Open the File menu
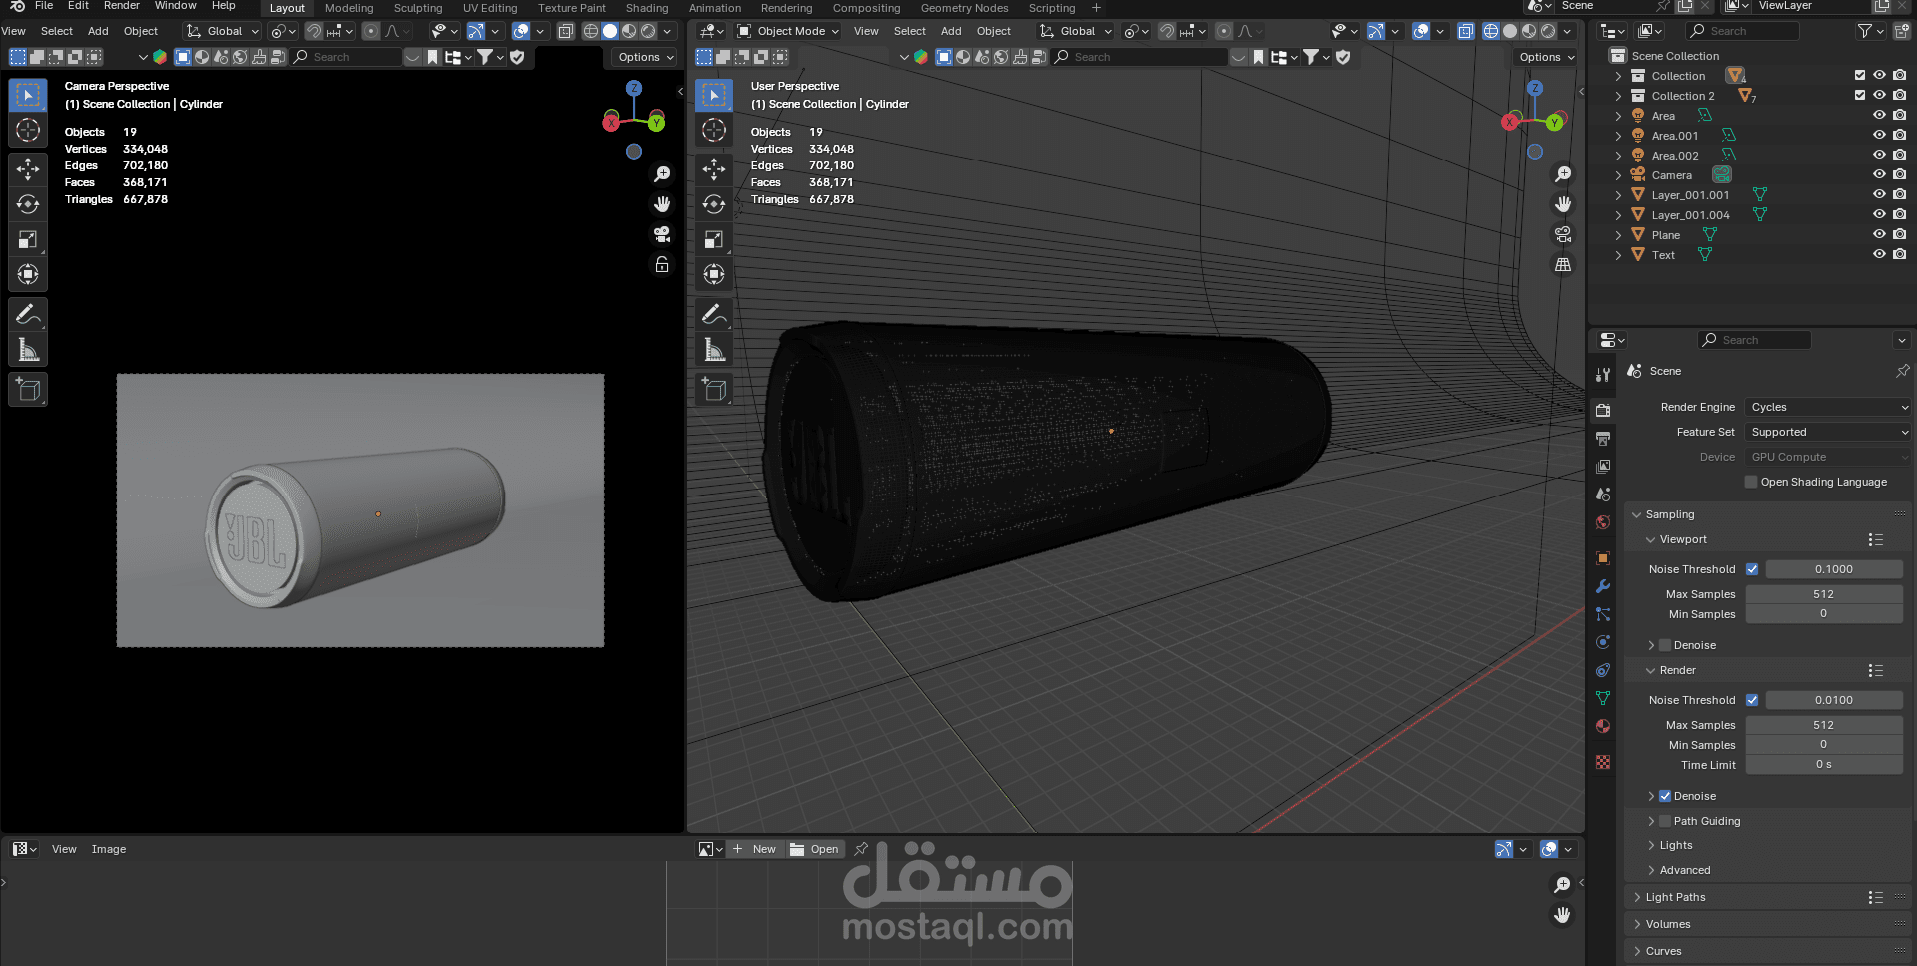Image resolution: width=1917 pixels, height=966 pixels. (x=44, y=6)
